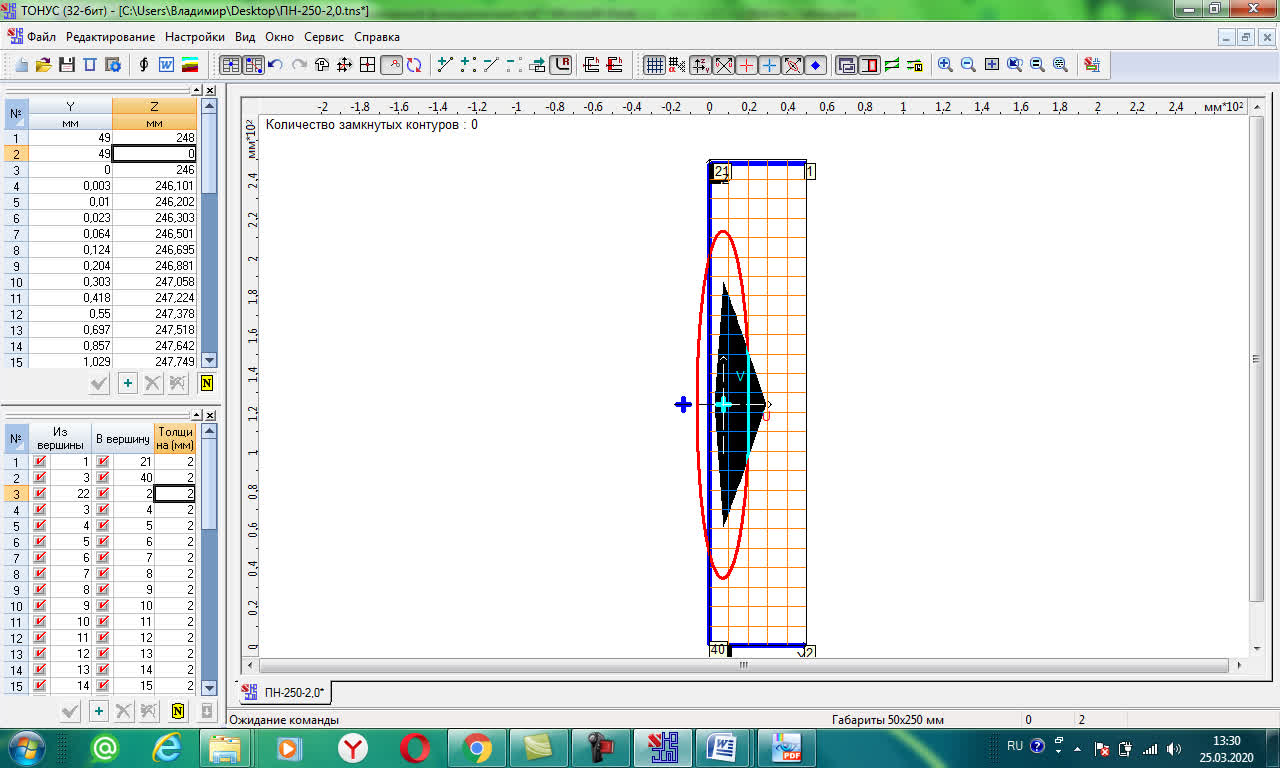Toggle the axes Z-Y display icon
1280x768 pixels.
700,65
